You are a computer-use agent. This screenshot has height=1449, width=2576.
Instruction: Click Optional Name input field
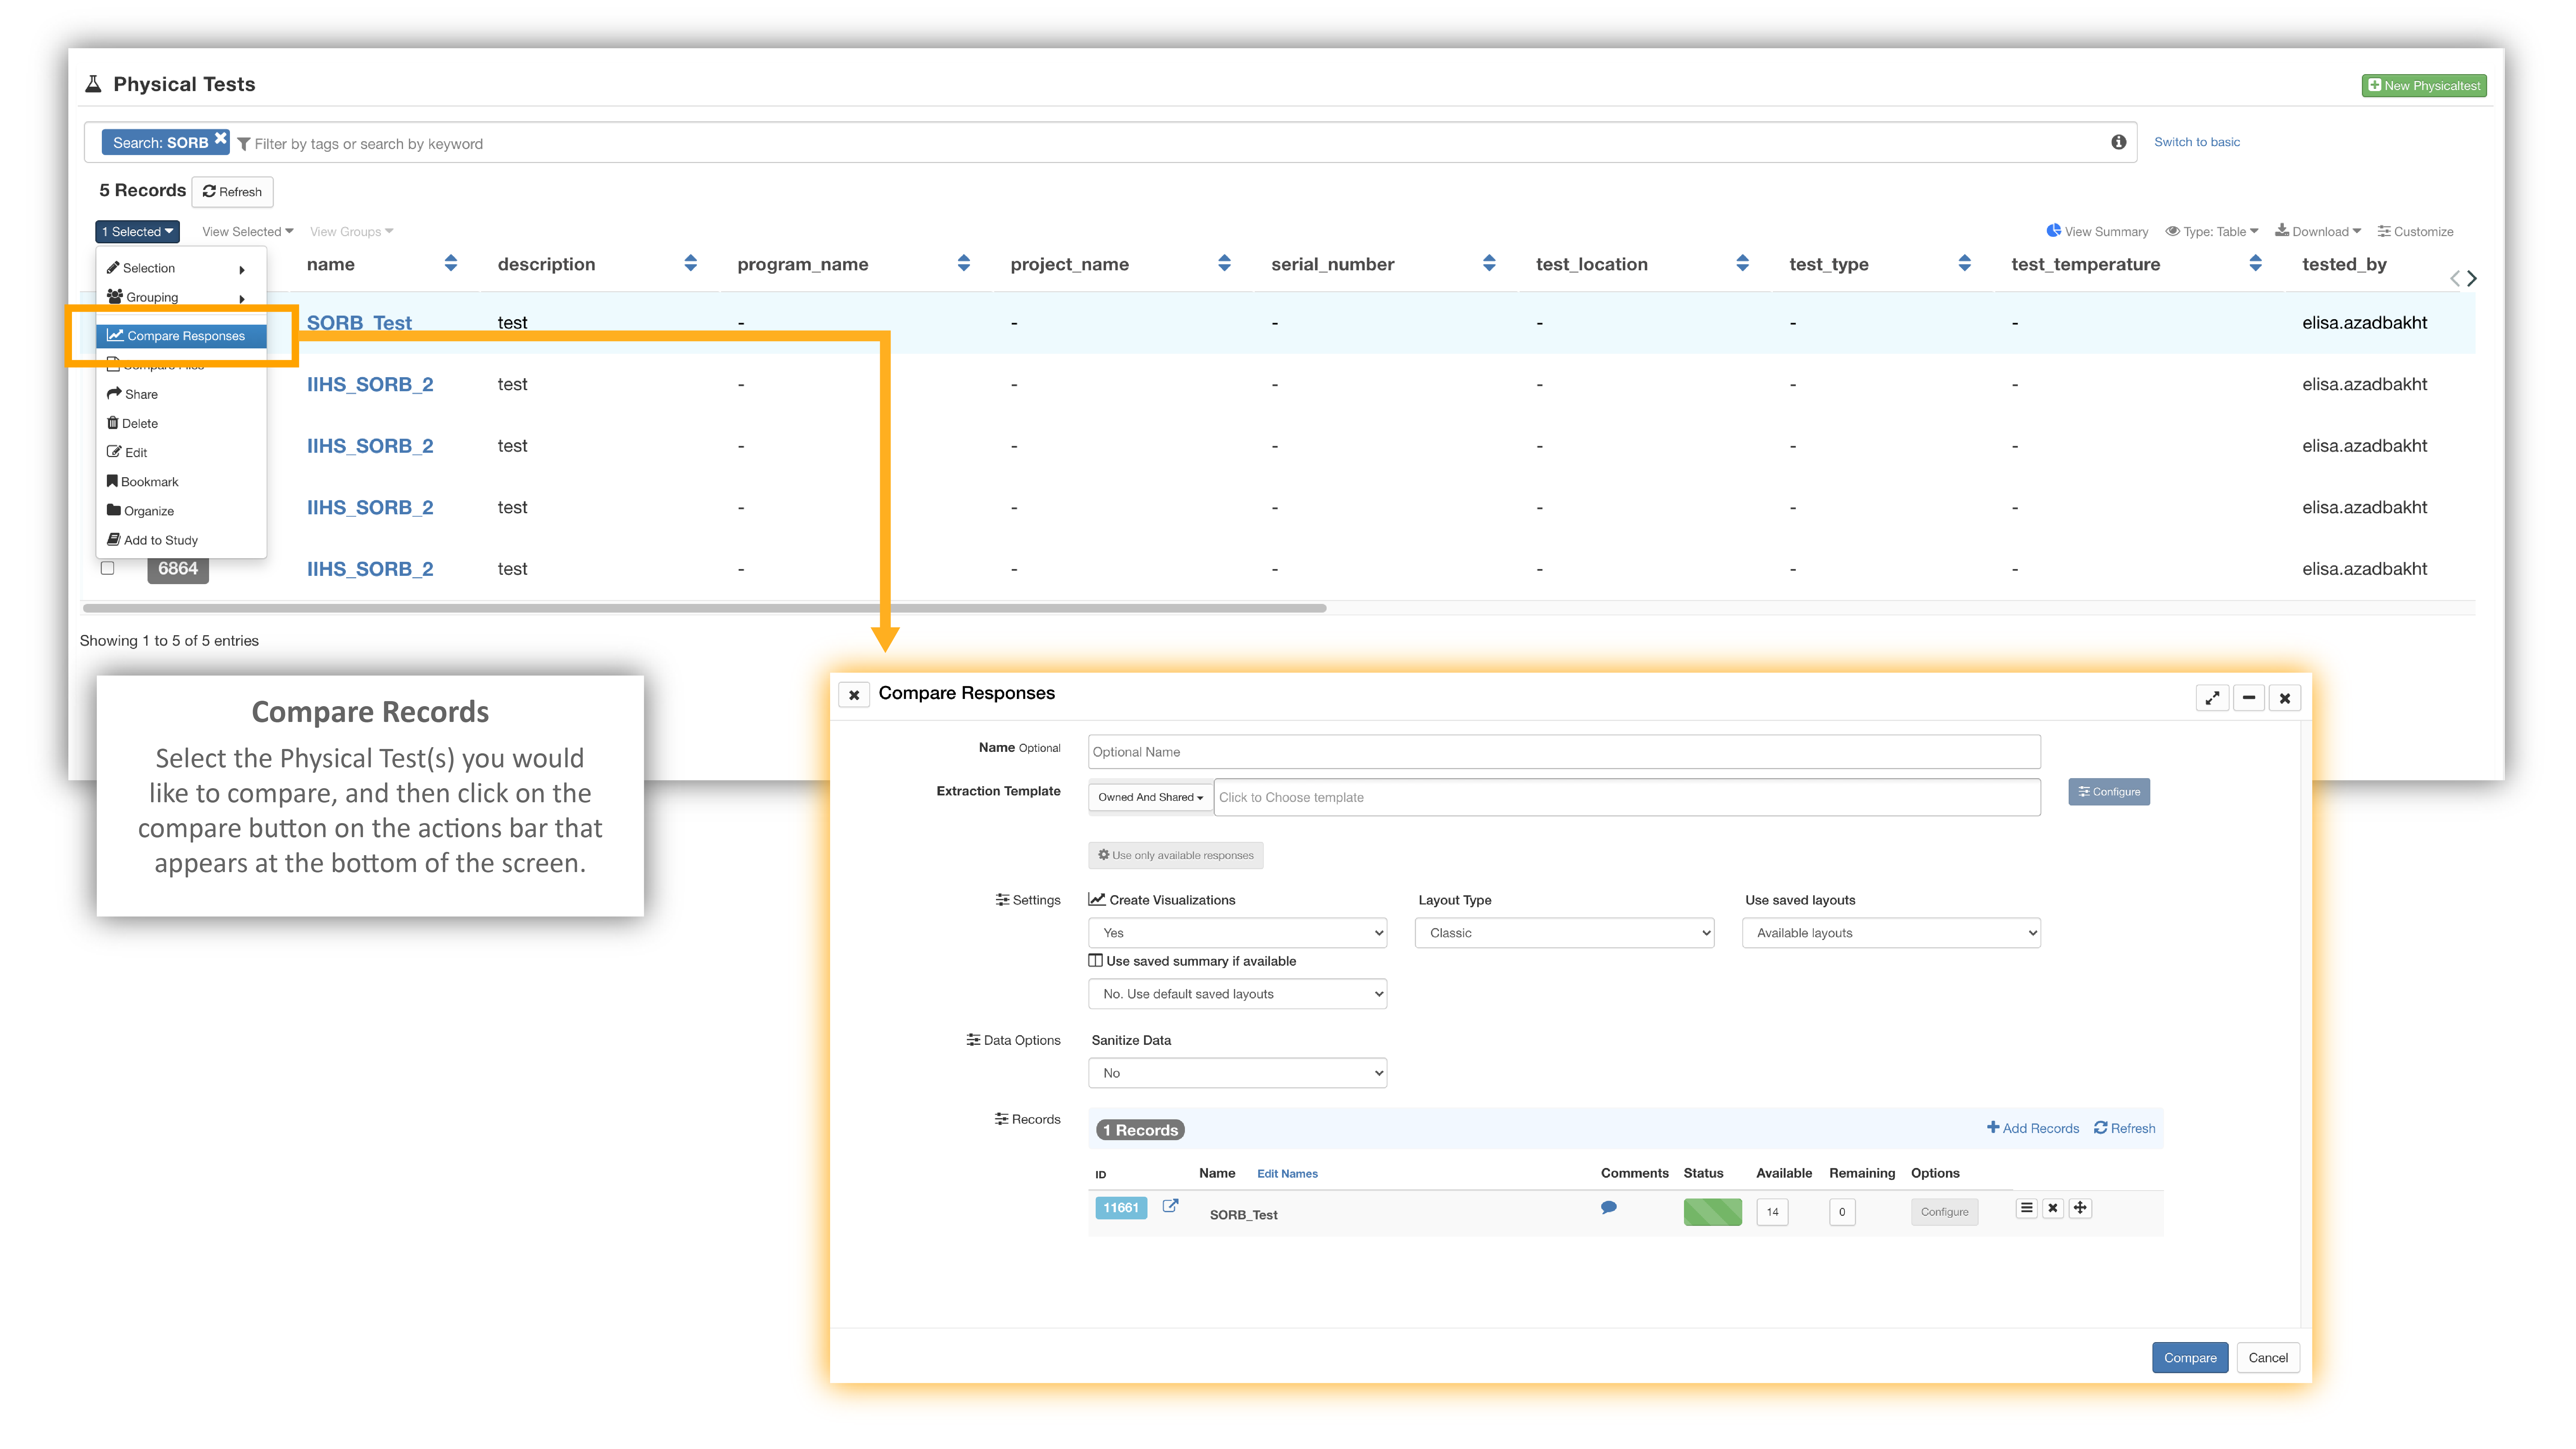pyautogui.click(x=1564, y=752)
